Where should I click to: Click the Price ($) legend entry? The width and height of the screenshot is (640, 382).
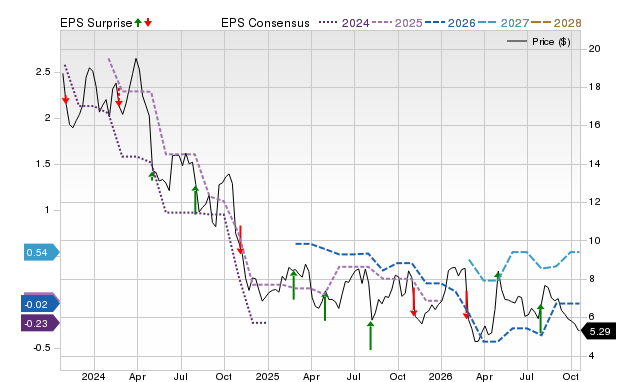[x=539, y=42]
